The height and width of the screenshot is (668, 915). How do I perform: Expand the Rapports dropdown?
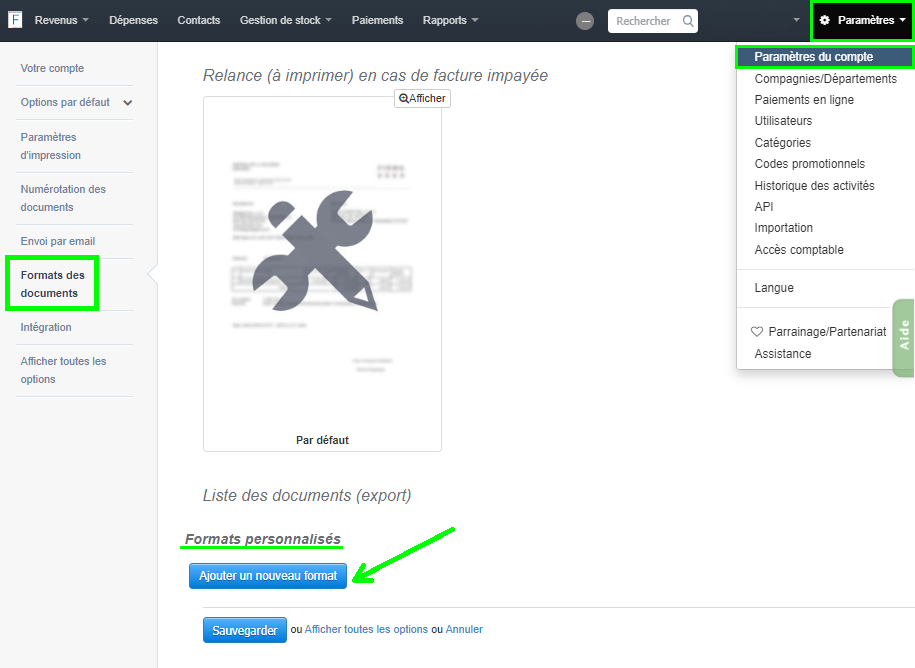coord(449,20)
